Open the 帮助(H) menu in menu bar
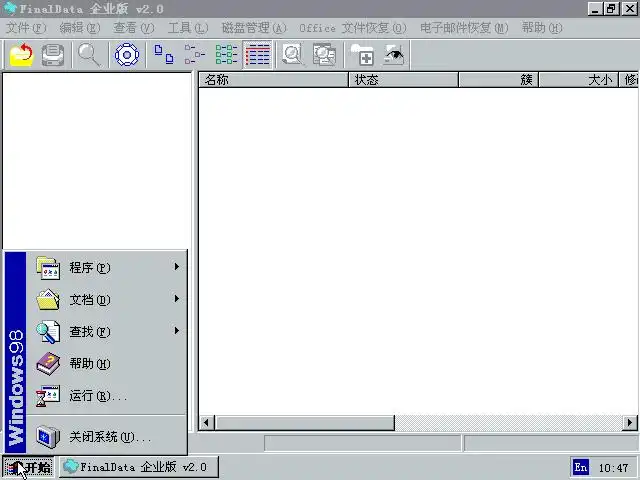This screenshot has height=480, width=640. (x=542, y=28)
